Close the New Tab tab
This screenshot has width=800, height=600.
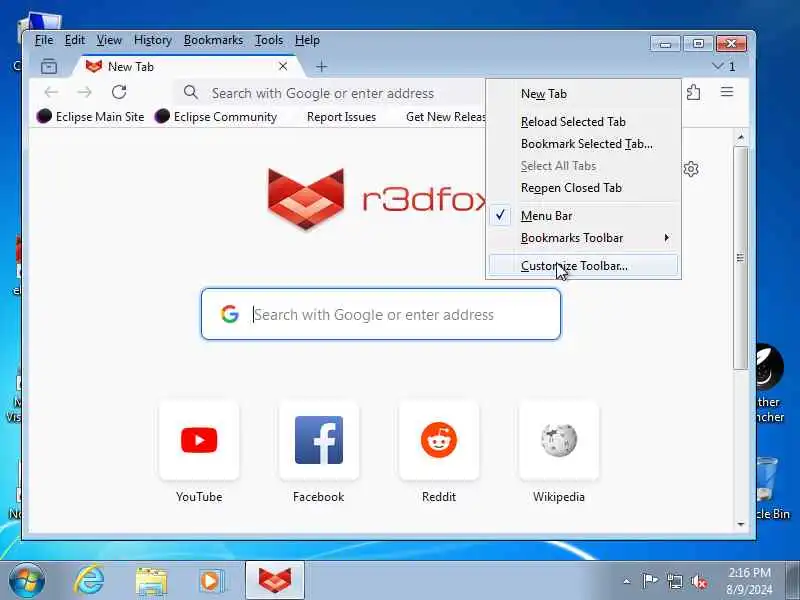283,66
